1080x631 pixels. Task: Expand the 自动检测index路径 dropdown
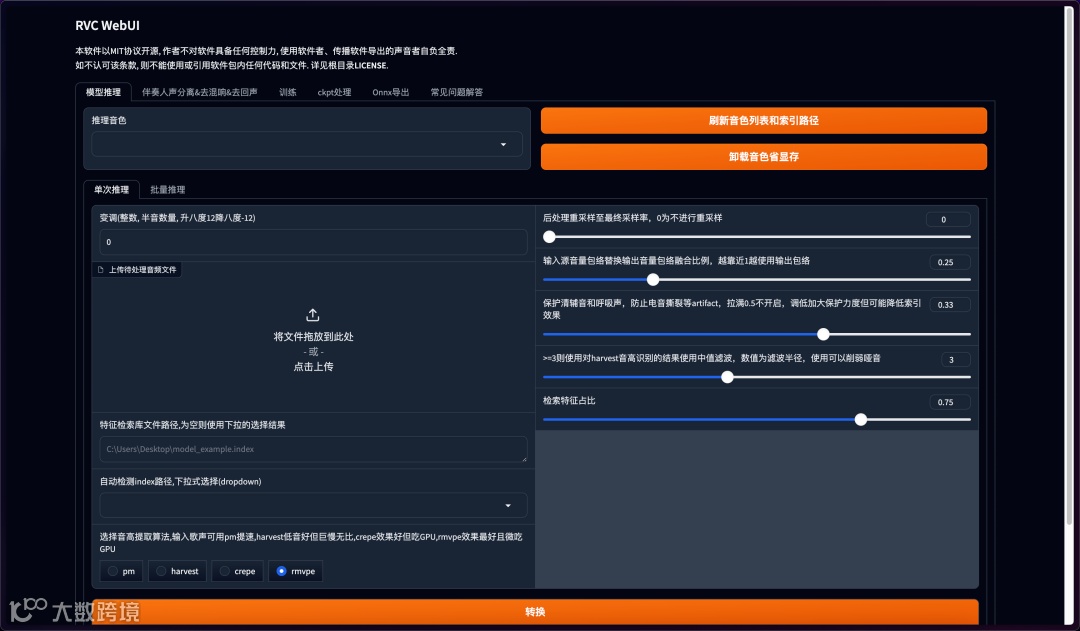[x=313, y=505]
